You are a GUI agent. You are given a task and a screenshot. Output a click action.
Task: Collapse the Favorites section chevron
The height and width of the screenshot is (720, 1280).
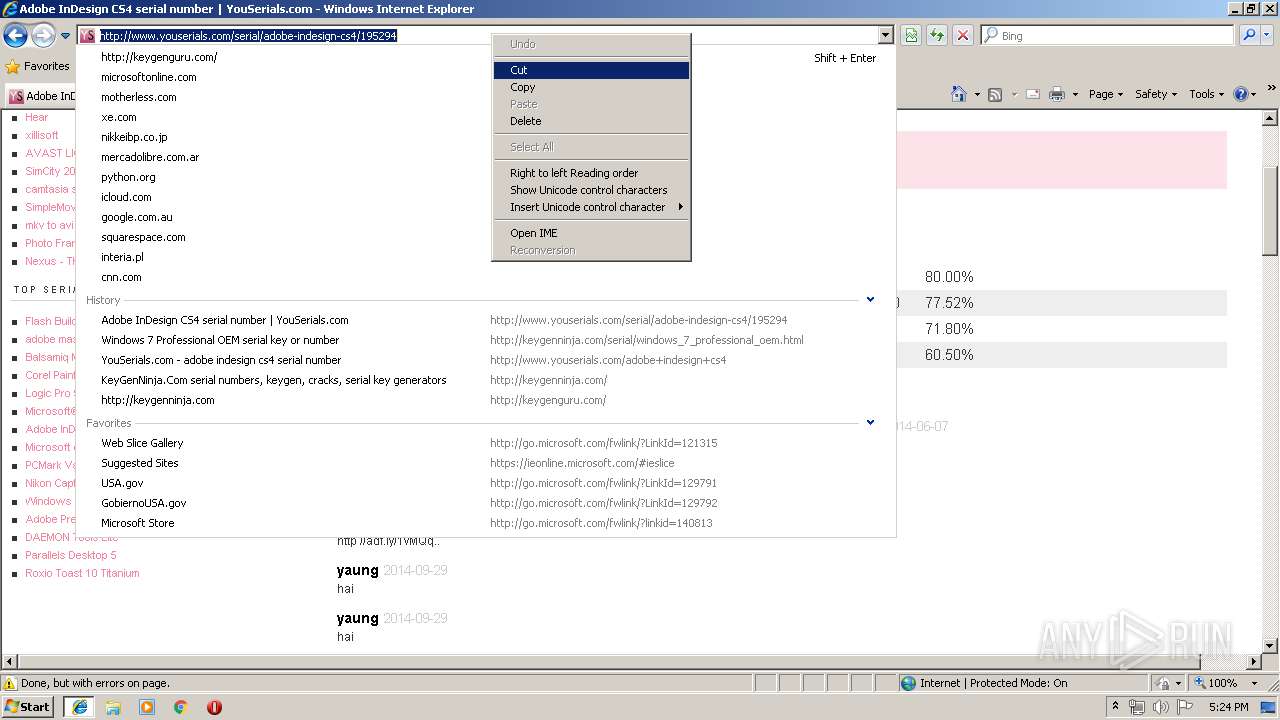pyautogui.click(x=870, y=423)
